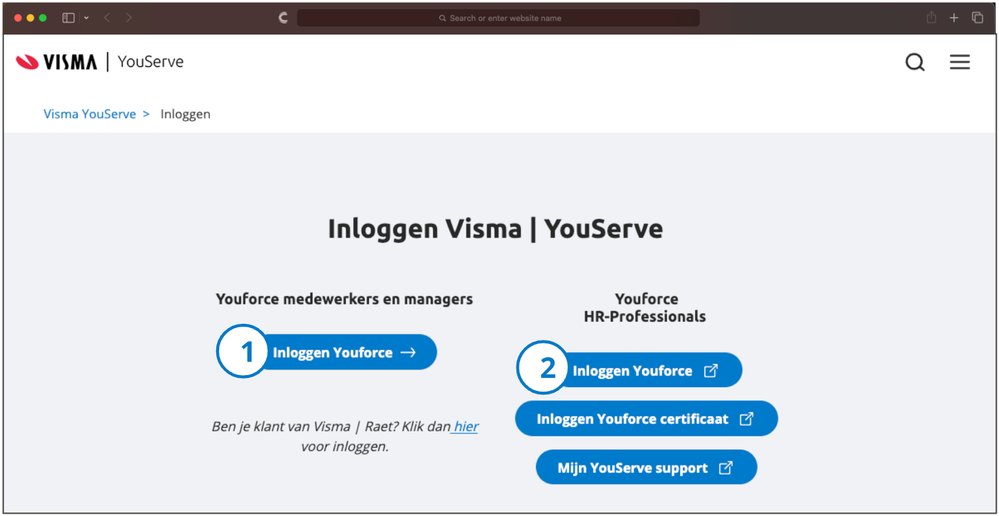The height and width of the screenshot is (516, 999).
Task: Close the Safari window with red button
Action: (x=17, y=18)
